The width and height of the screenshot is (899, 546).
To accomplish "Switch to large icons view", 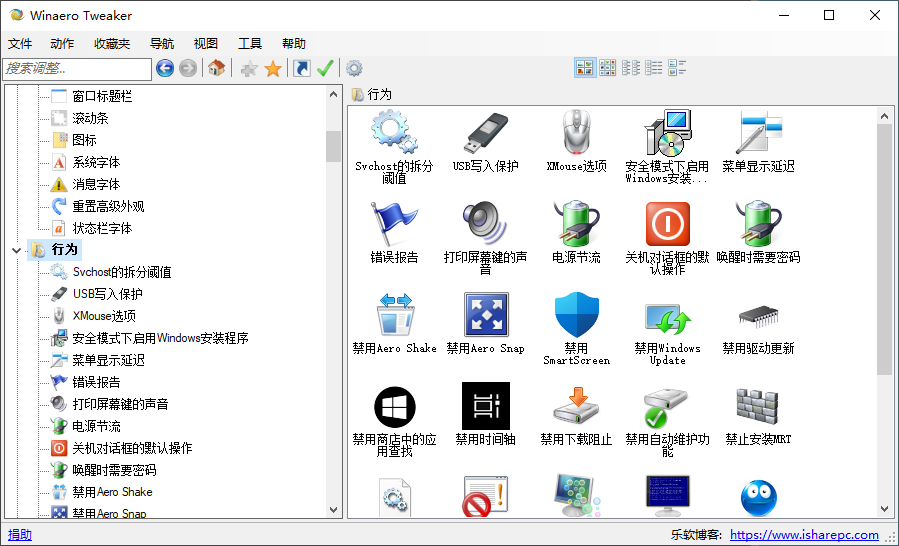I will [x=585, y=68].
